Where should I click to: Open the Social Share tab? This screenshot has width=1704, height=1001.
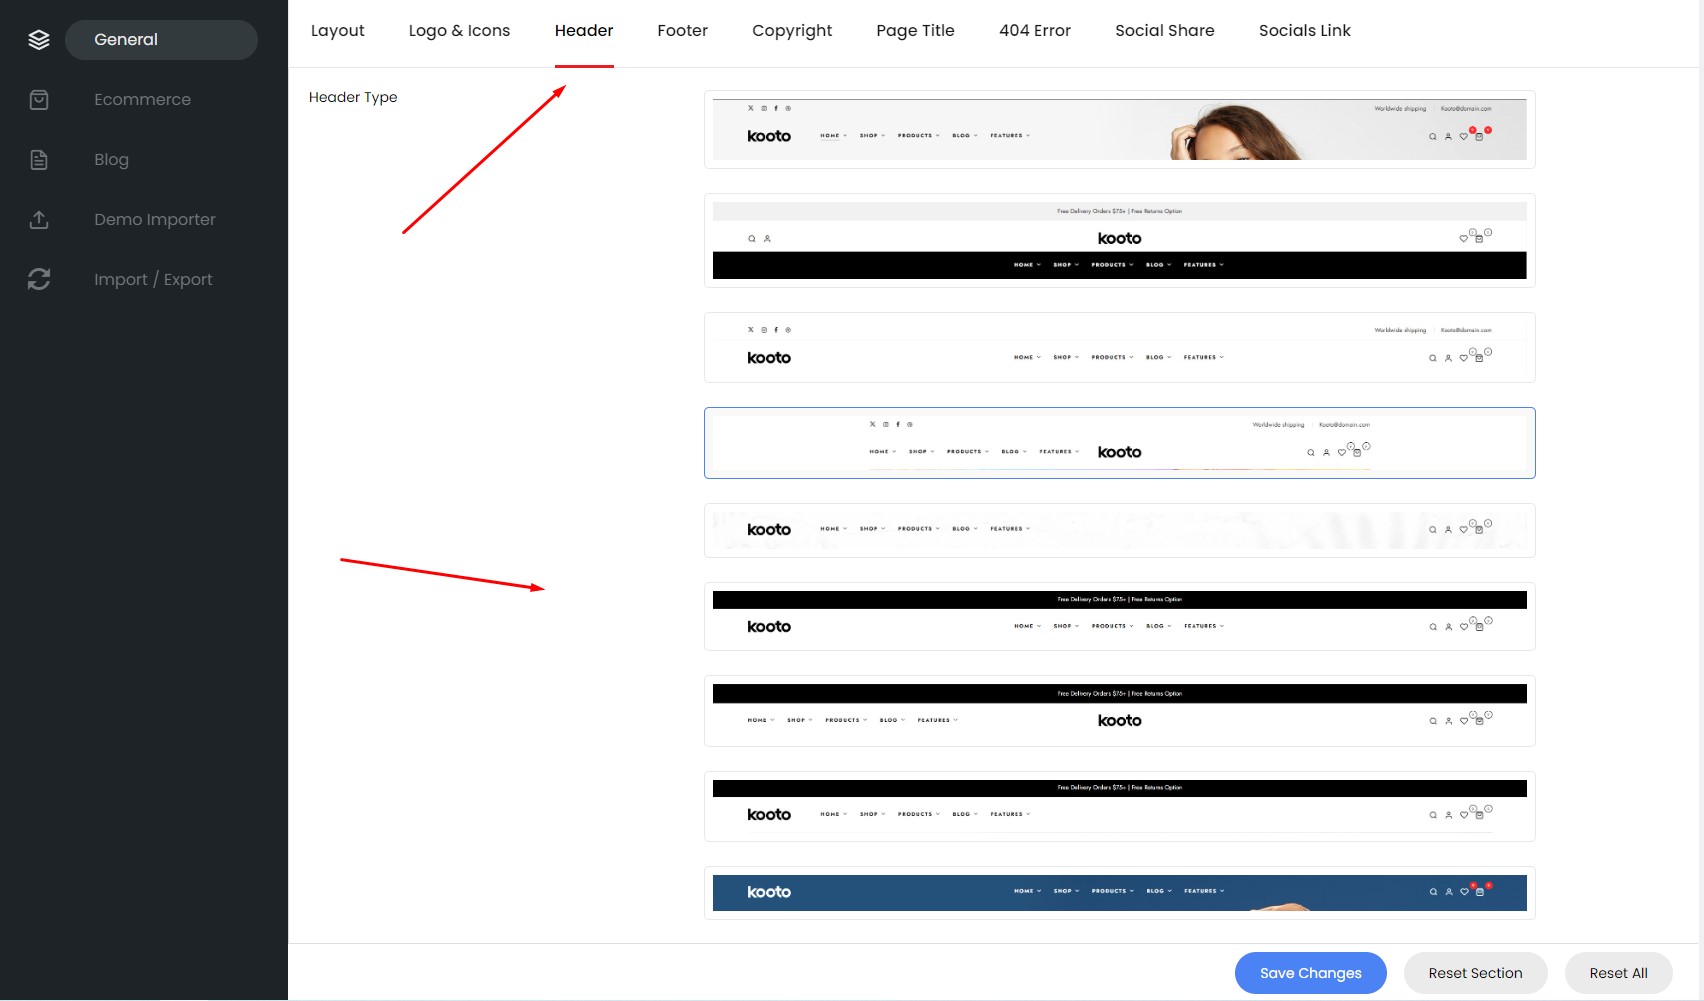coord(1164,31)
